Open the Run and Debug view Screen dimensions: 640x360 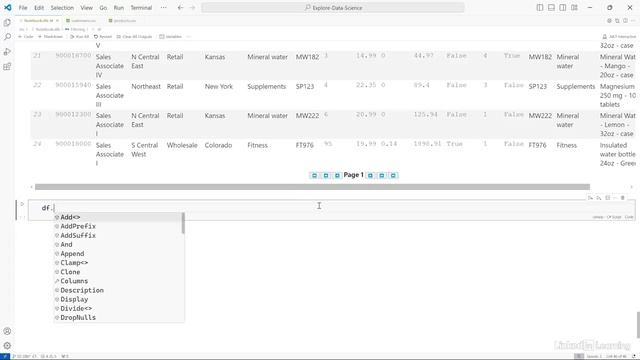click(7, 52)
